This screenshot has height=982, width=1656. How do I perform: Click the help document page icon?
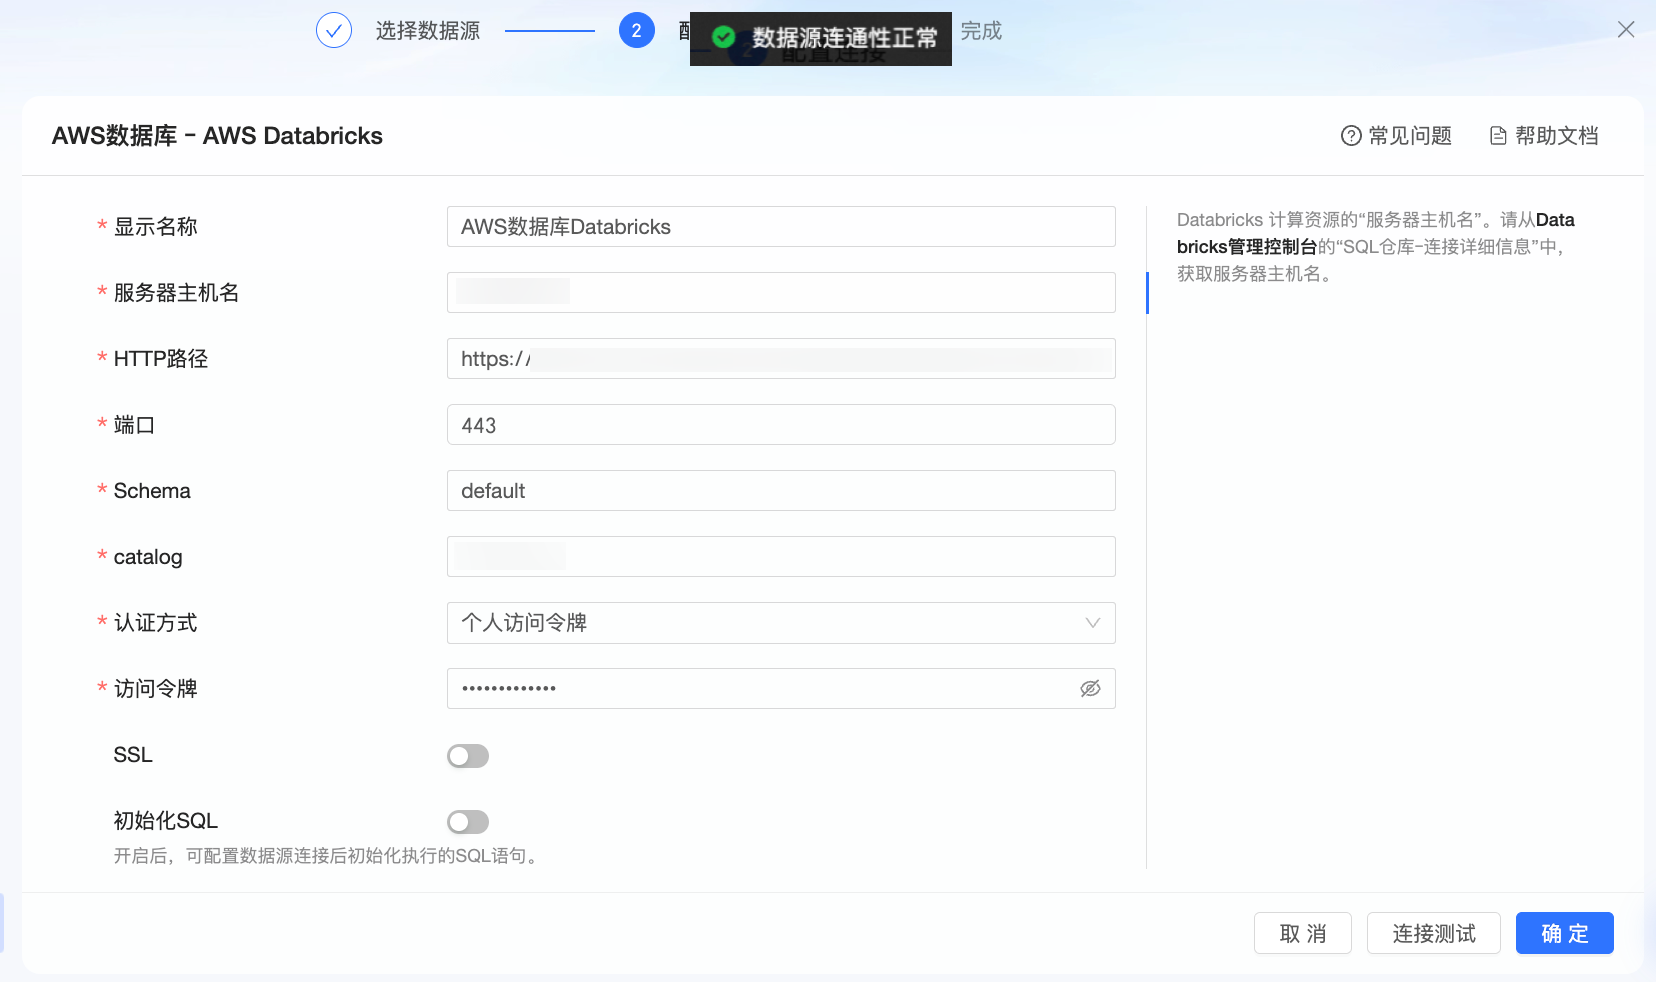(x=1498, y=136)
